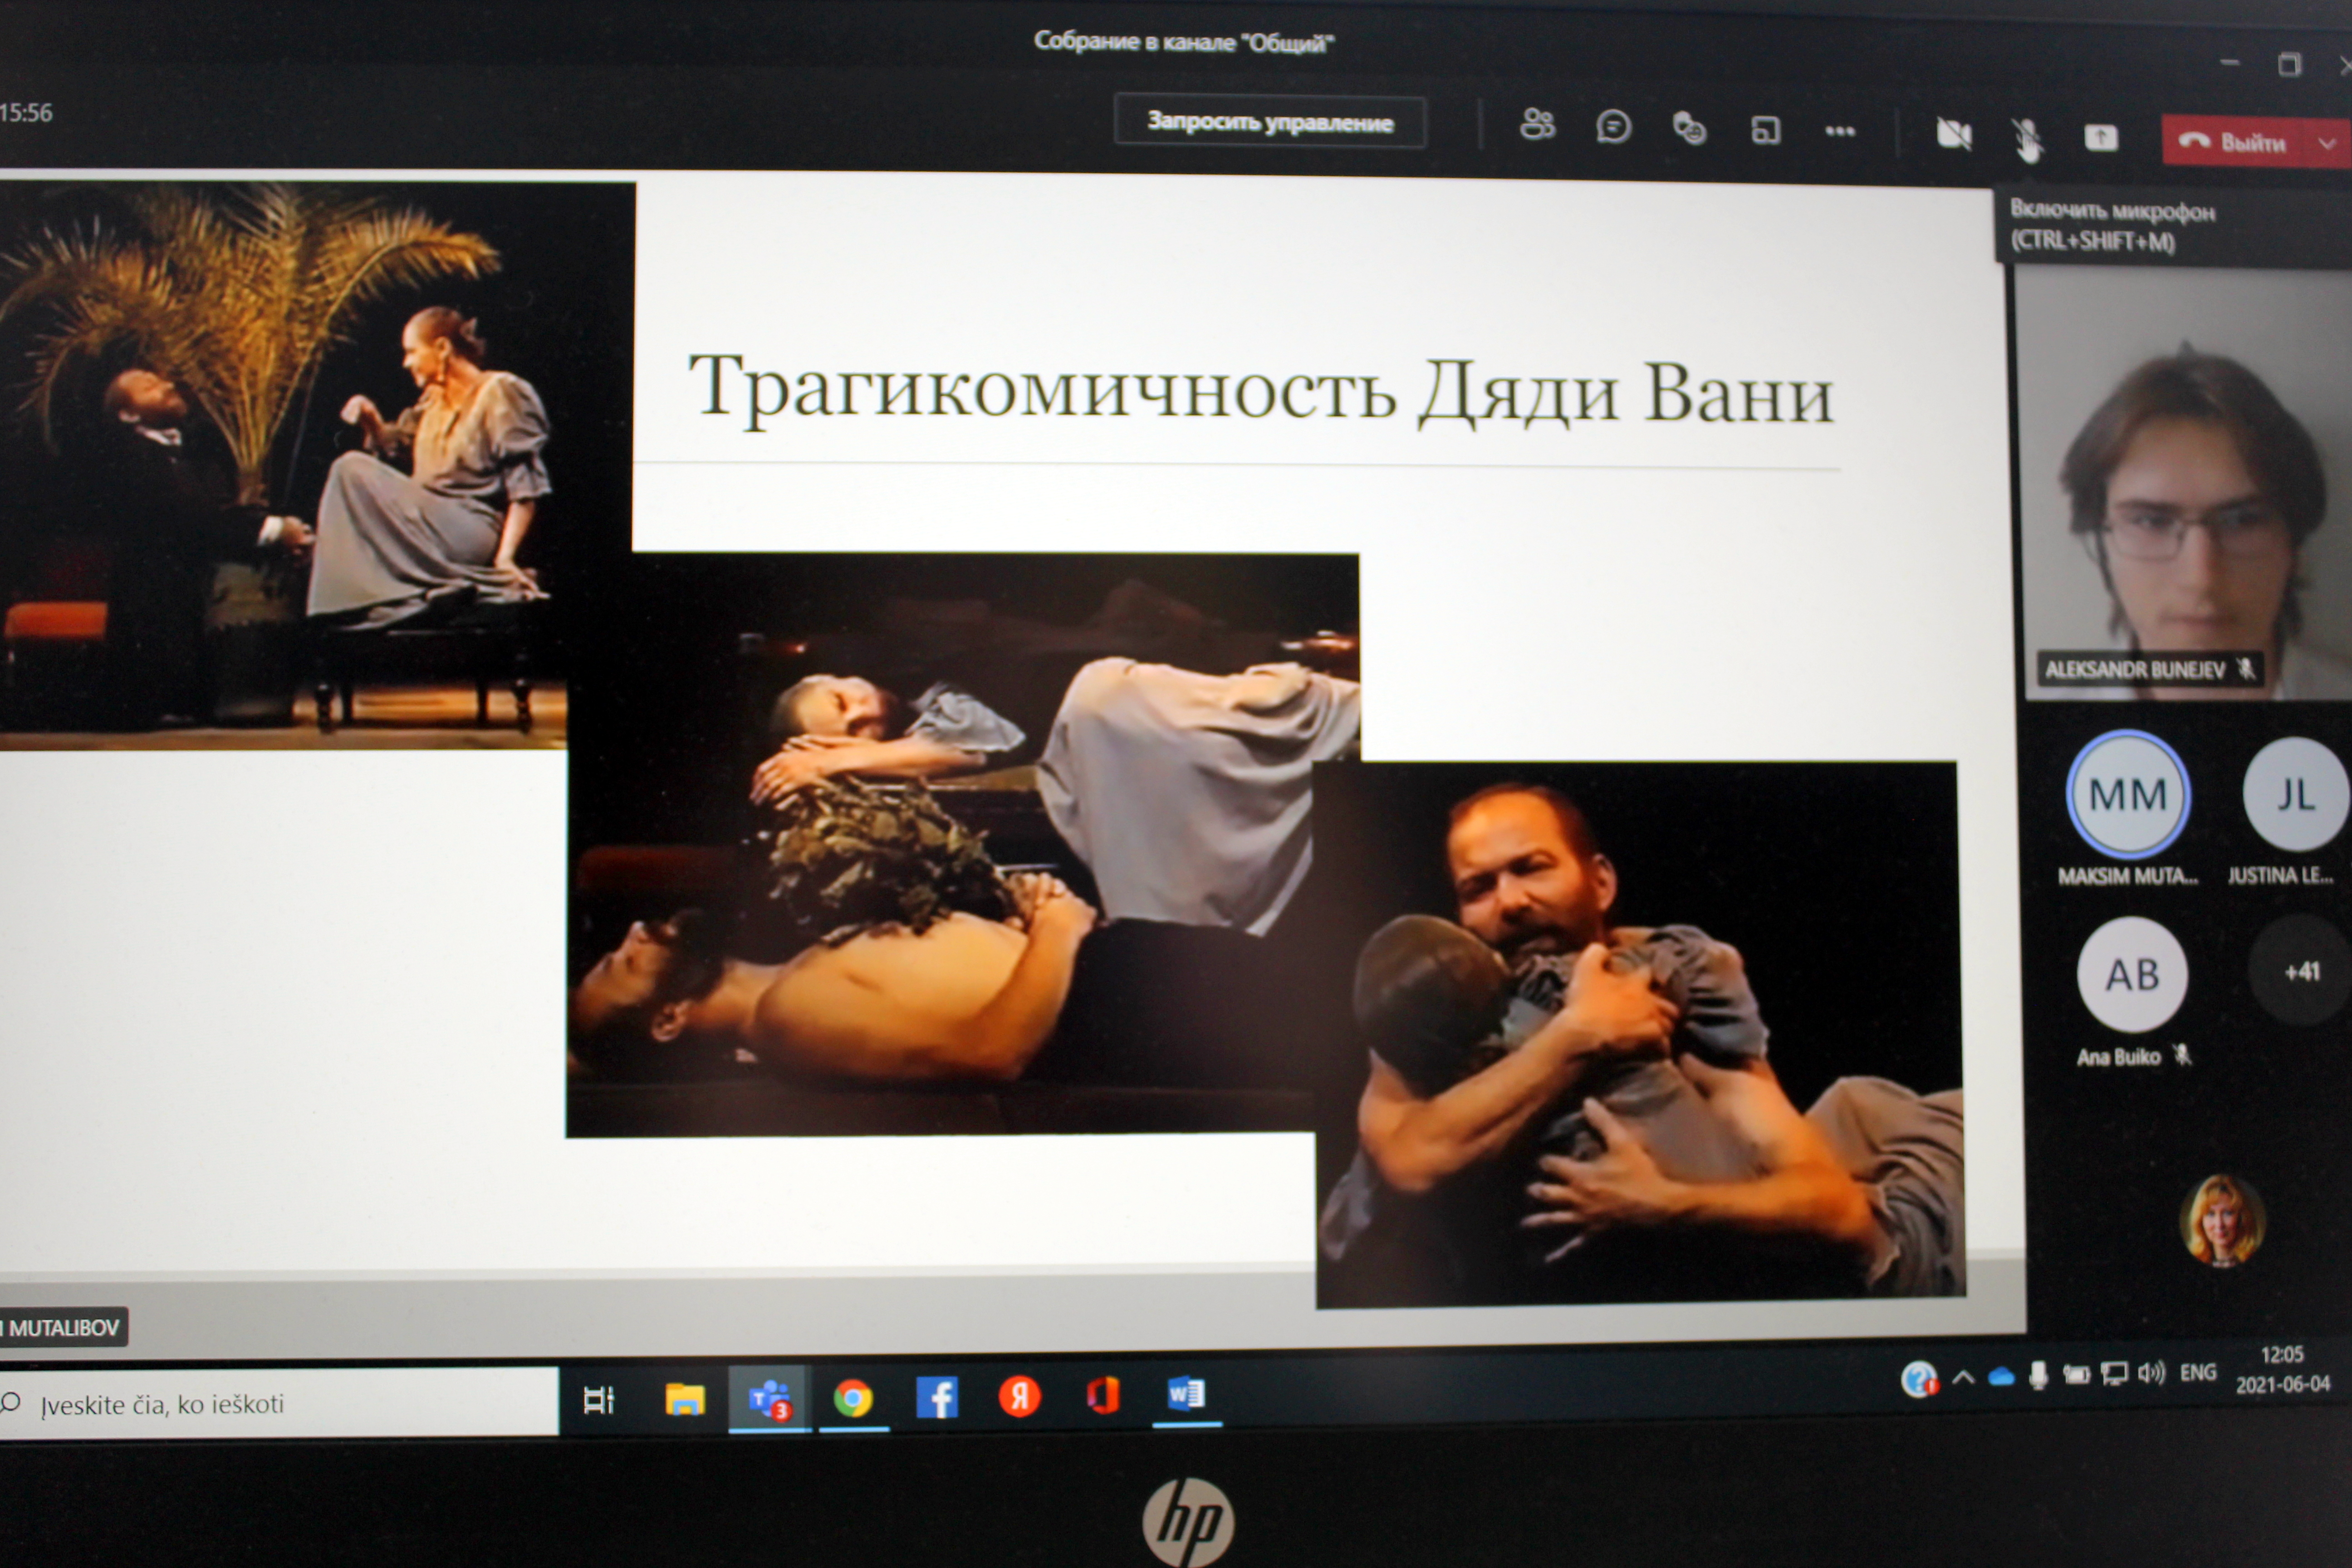
Task: Click the lying actors photo on slide
Action: click(940, 845)
